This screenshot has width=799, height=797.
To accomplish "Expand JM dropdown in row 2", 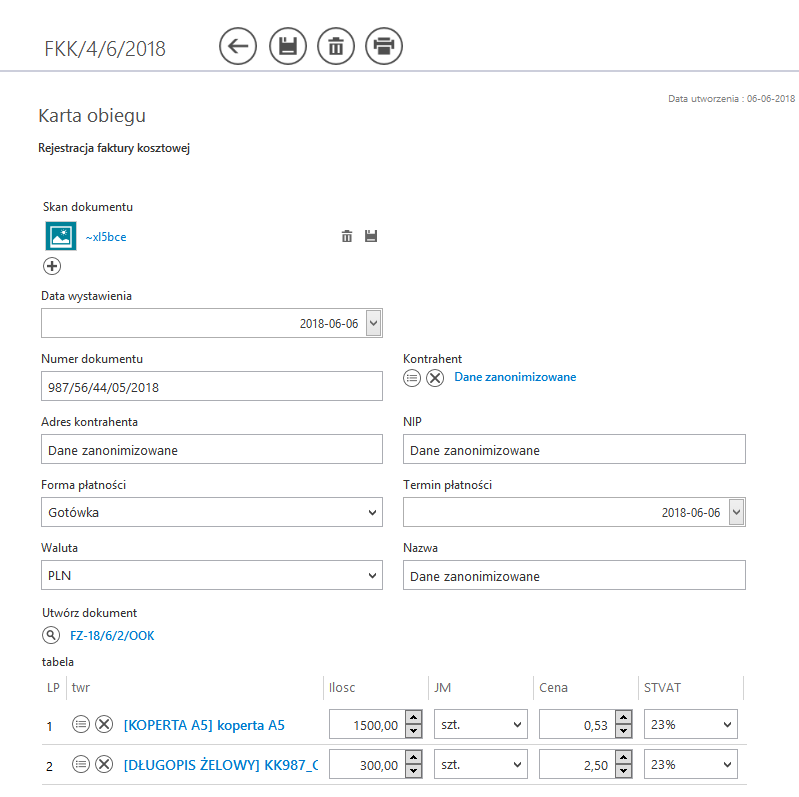I will click(481, 764).
